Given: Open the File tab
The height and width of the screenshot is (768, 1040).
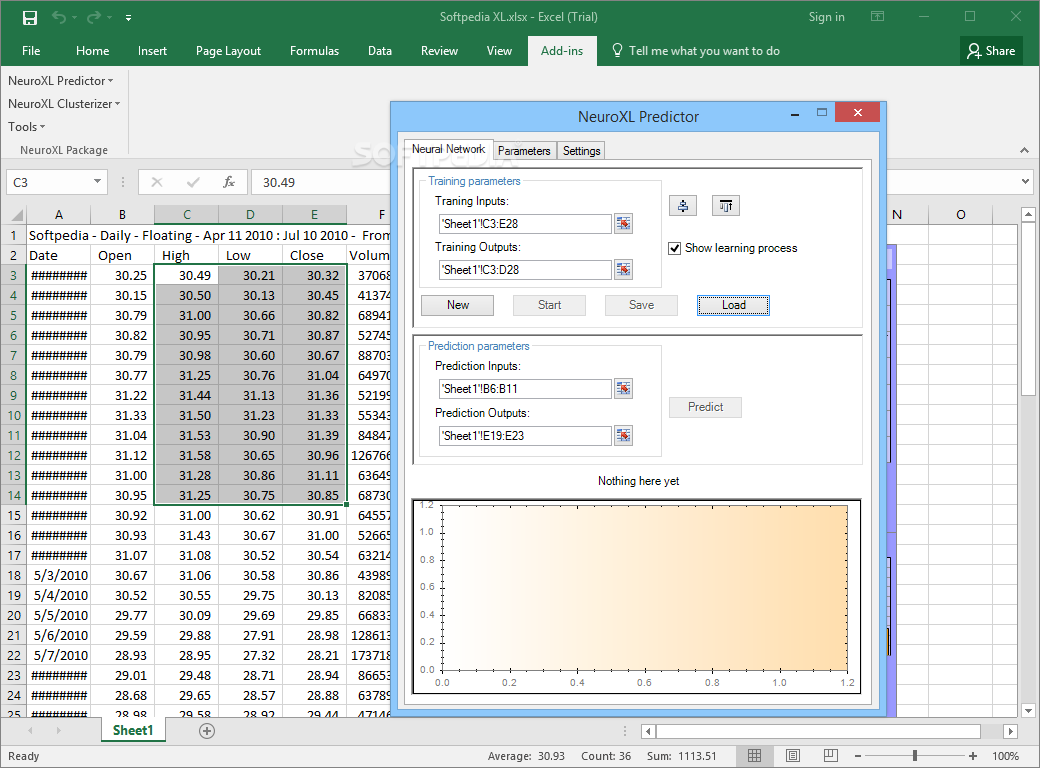Looking at the screenshot, I should point(31,50).
